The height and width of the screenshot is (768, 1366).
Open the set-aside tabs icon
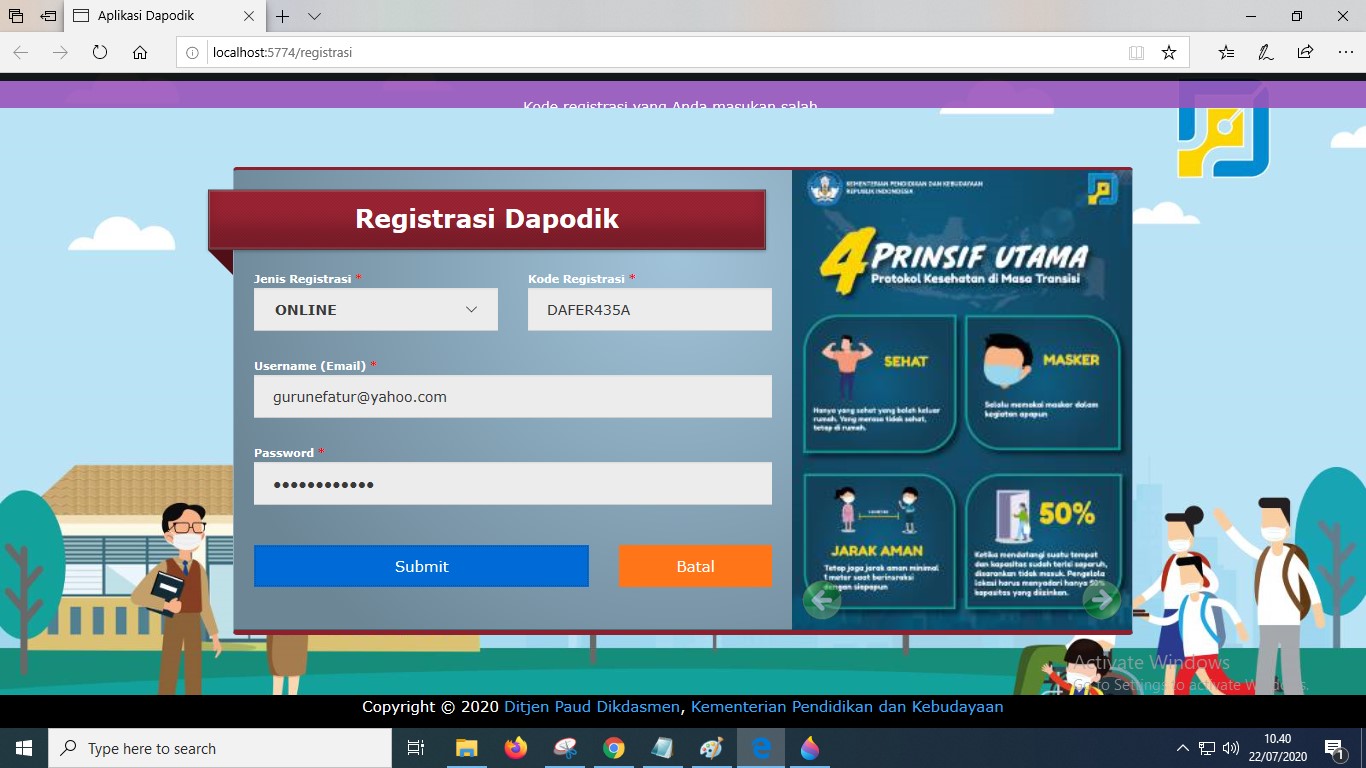coord(16,16)
